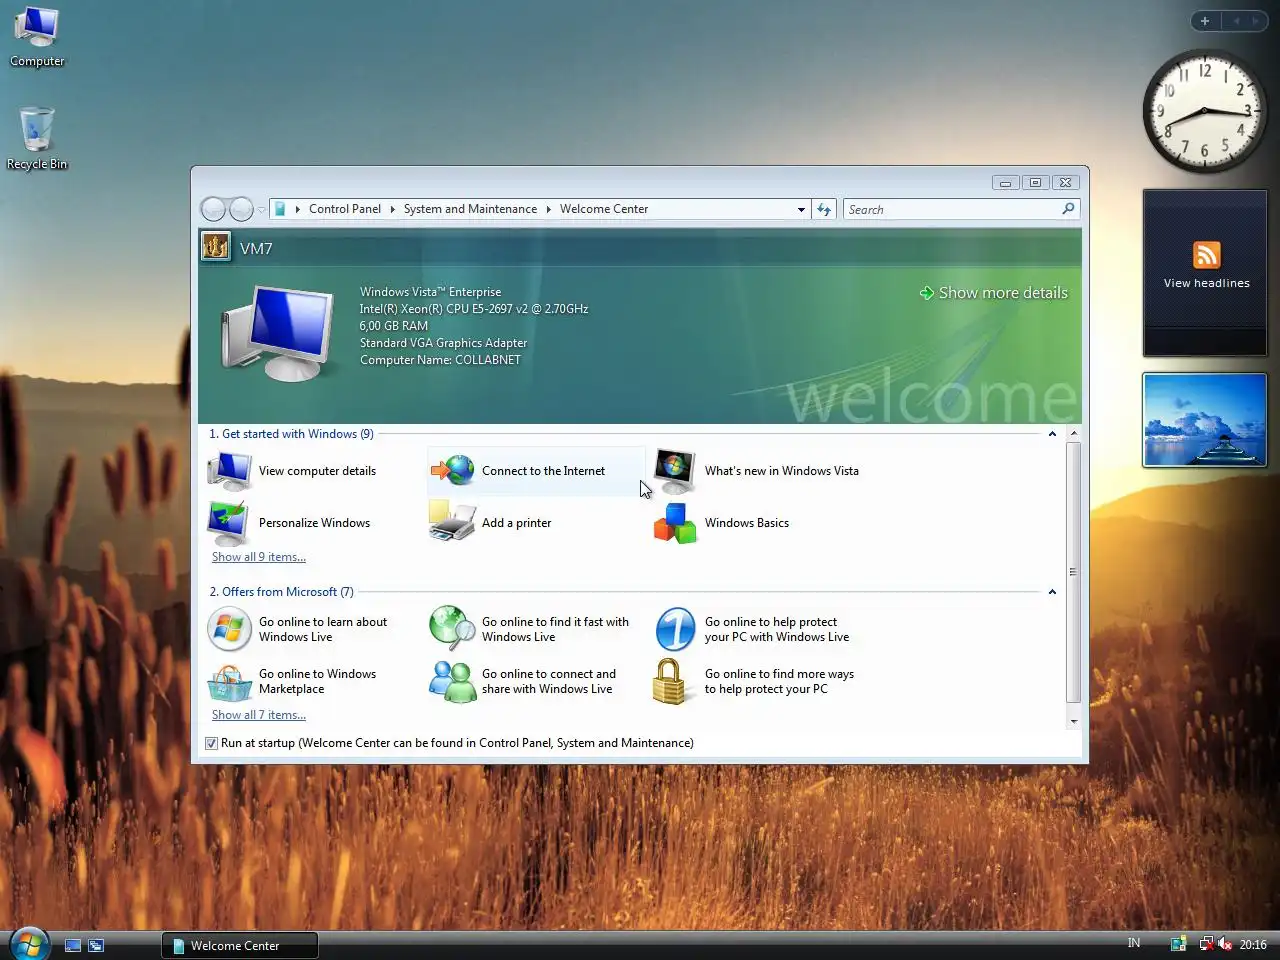Screen dimensions: 1280x960
Task: Click the search magnifier icon
Action: pyautogui.click(x=1068, y=209)
